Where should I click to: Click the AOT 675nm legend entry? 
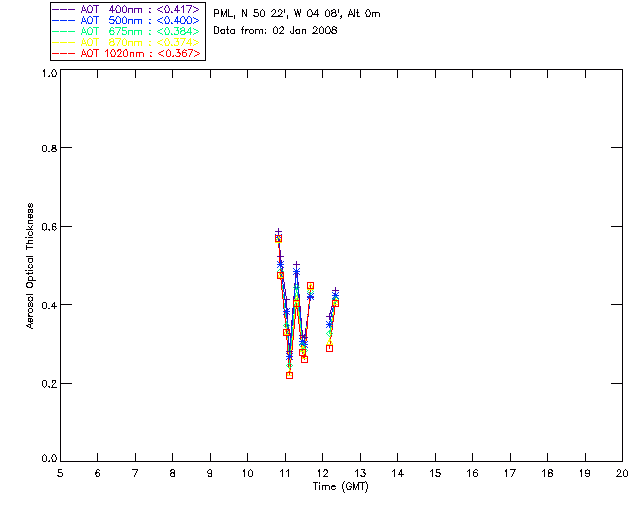click(x=126, y=31)
